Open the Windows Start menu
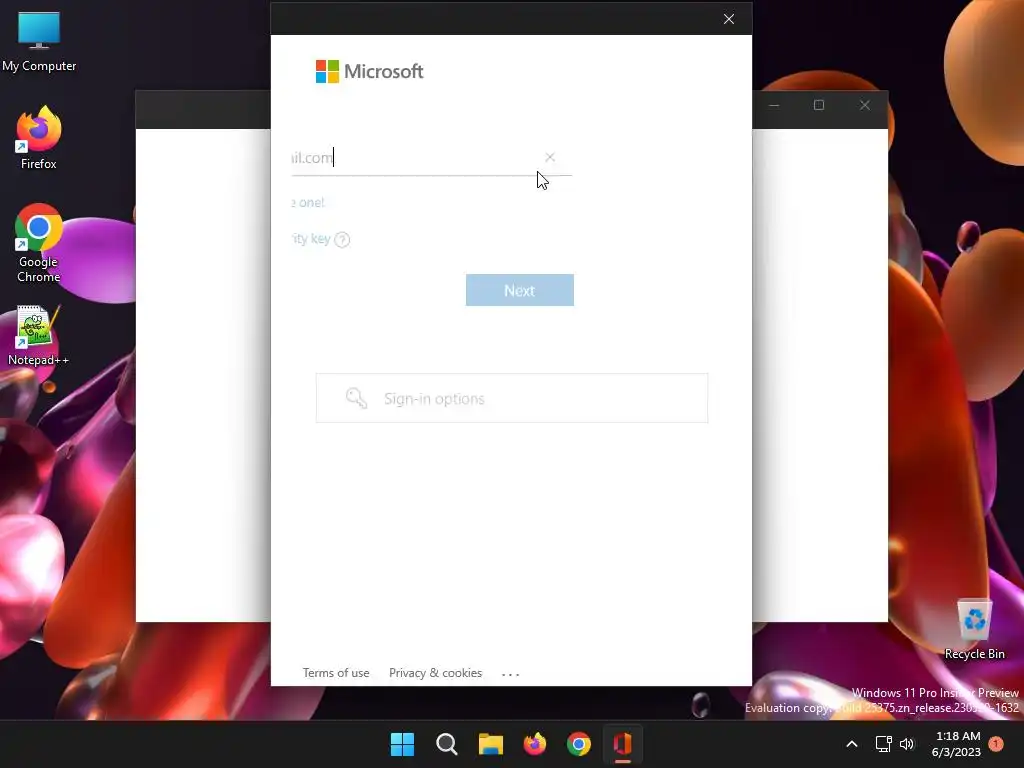This screenshot has height=768, width=1024. 402,744
